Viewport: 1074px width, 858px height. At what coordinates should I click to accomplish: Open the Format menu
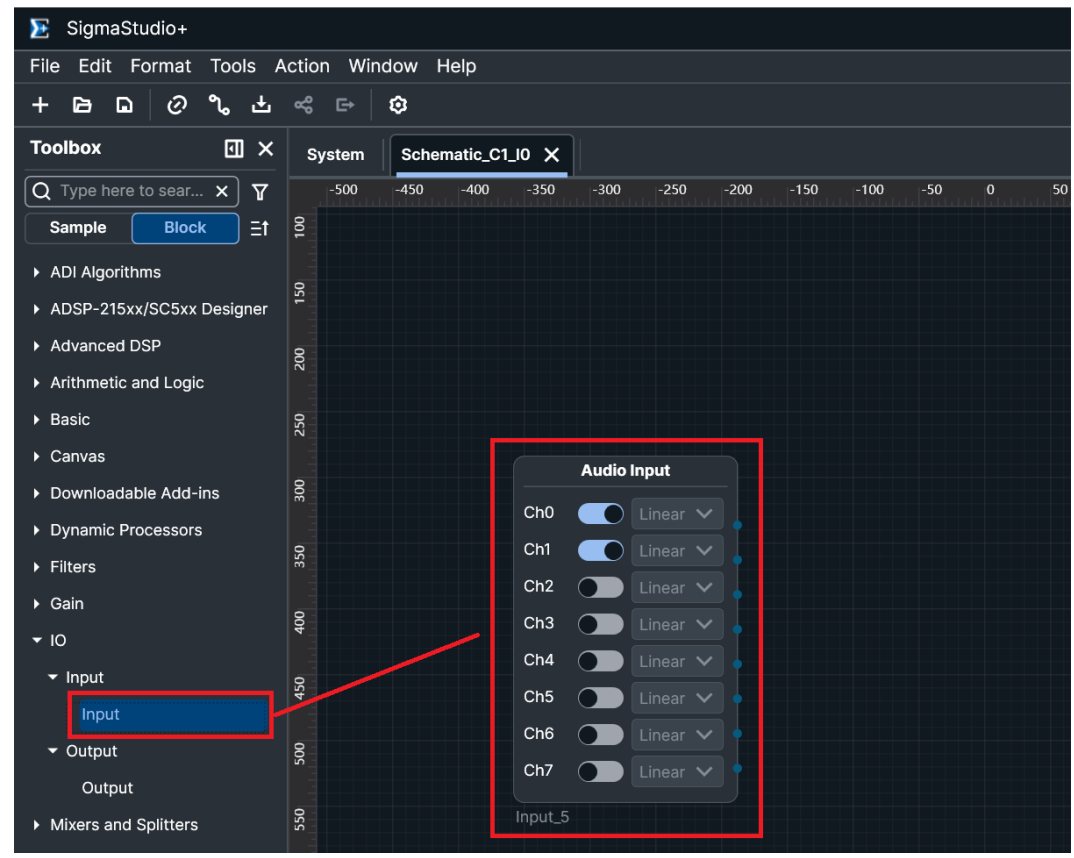tap(161, 66)
